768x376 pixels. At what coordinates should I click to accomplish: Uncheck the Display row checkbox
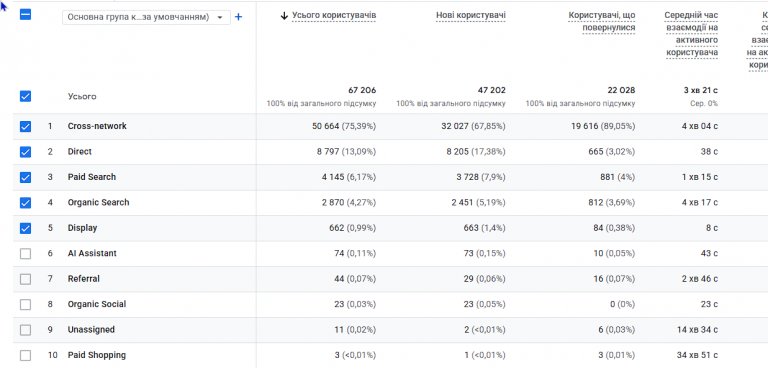tap(25, 228)
